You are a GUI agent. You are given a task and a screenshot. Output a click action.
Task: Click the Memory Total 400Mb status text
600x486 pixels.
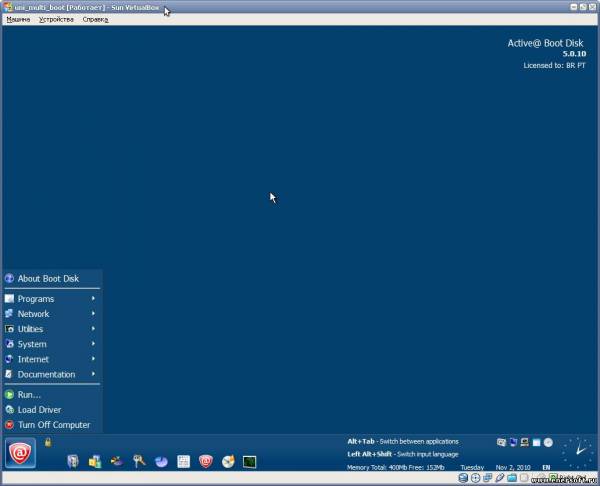pos(396,467)
